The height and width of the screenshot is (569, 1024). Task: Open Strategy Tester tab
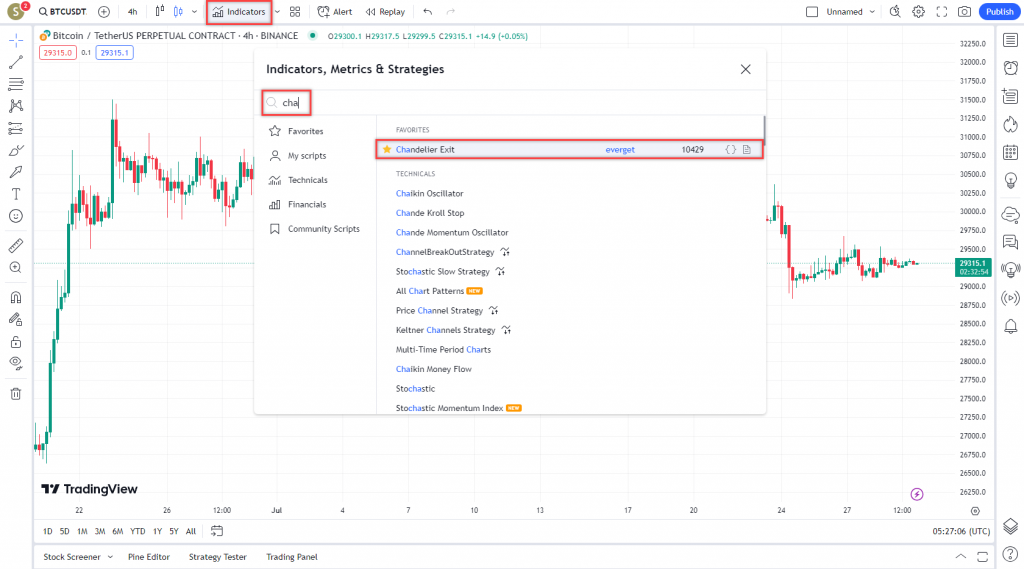[x=217, y=557]
